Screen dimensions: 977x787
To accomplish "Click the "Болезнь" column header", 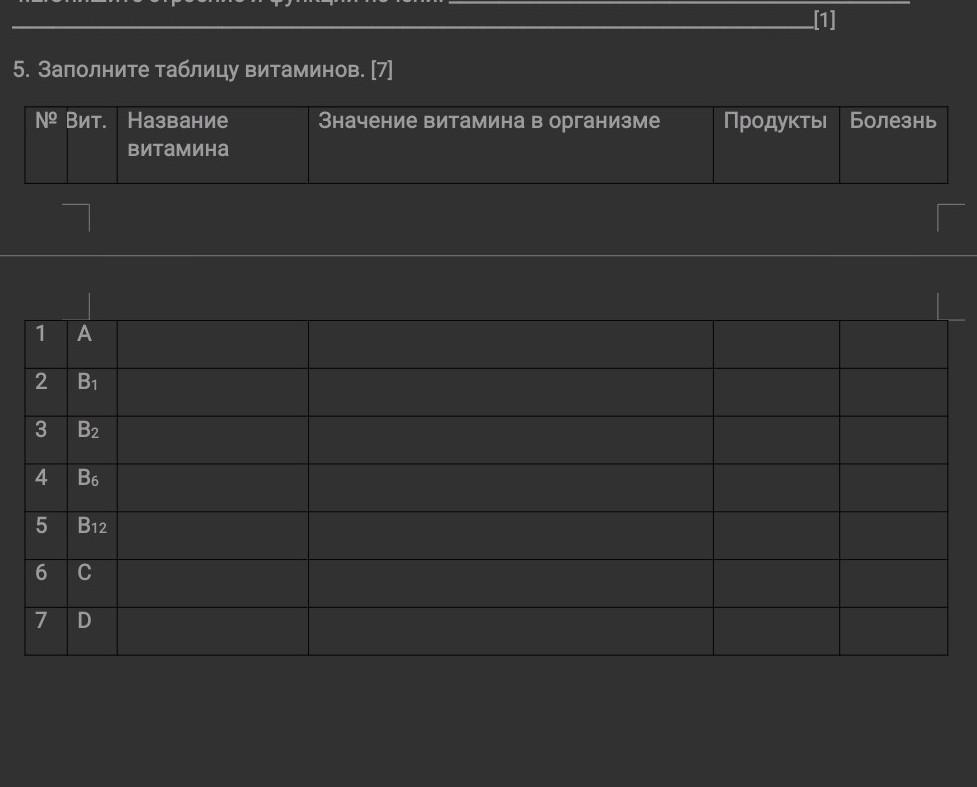I will click(x=893, y=121).
